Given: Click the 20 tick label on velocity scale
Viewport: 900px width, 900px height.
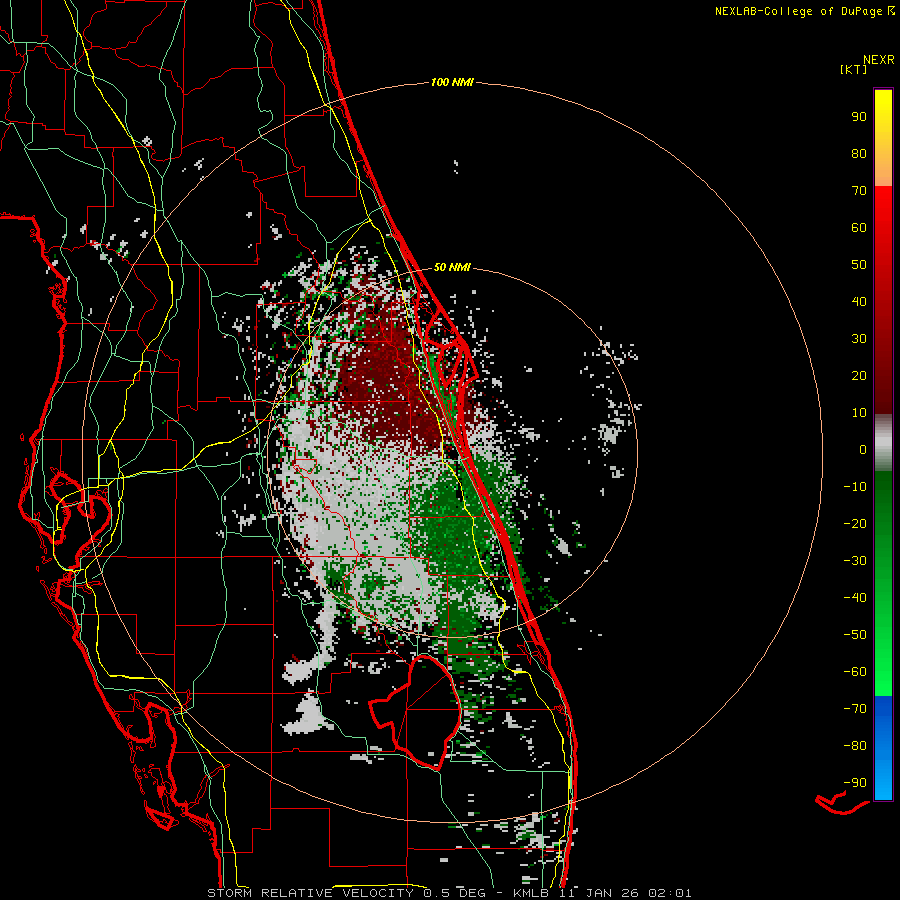Looking at the screenshot, I should pyautogui.click(x=859, y=375).
